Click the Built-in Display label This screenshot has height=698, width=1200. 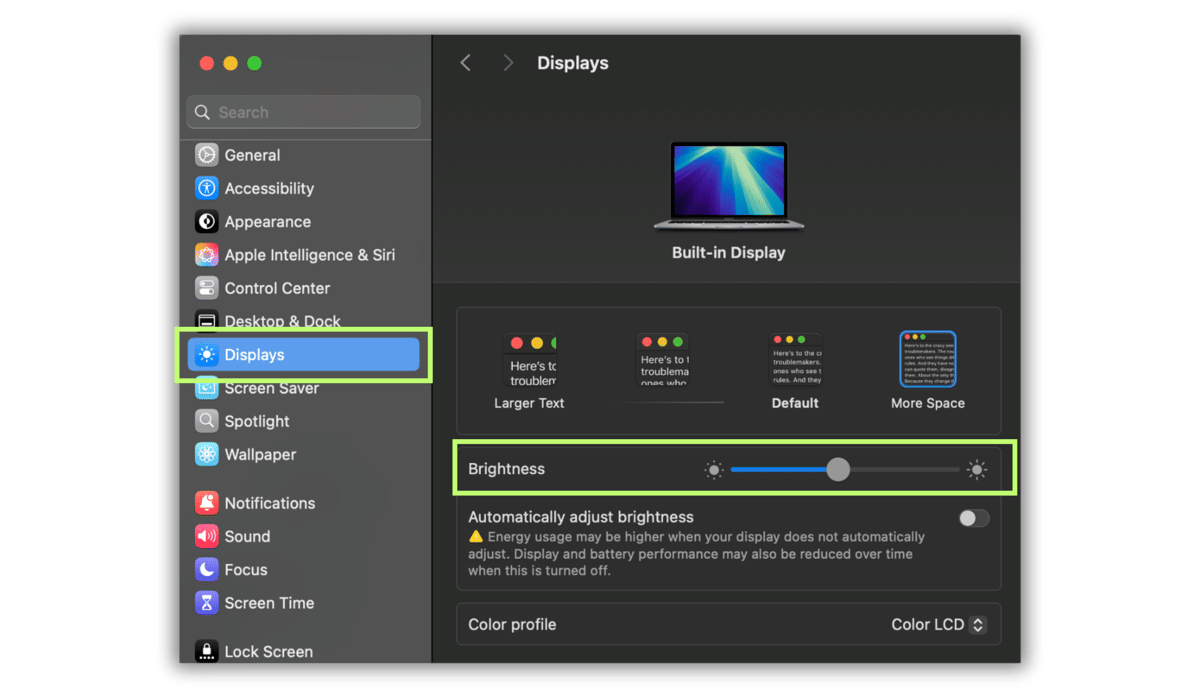(728, 253)
